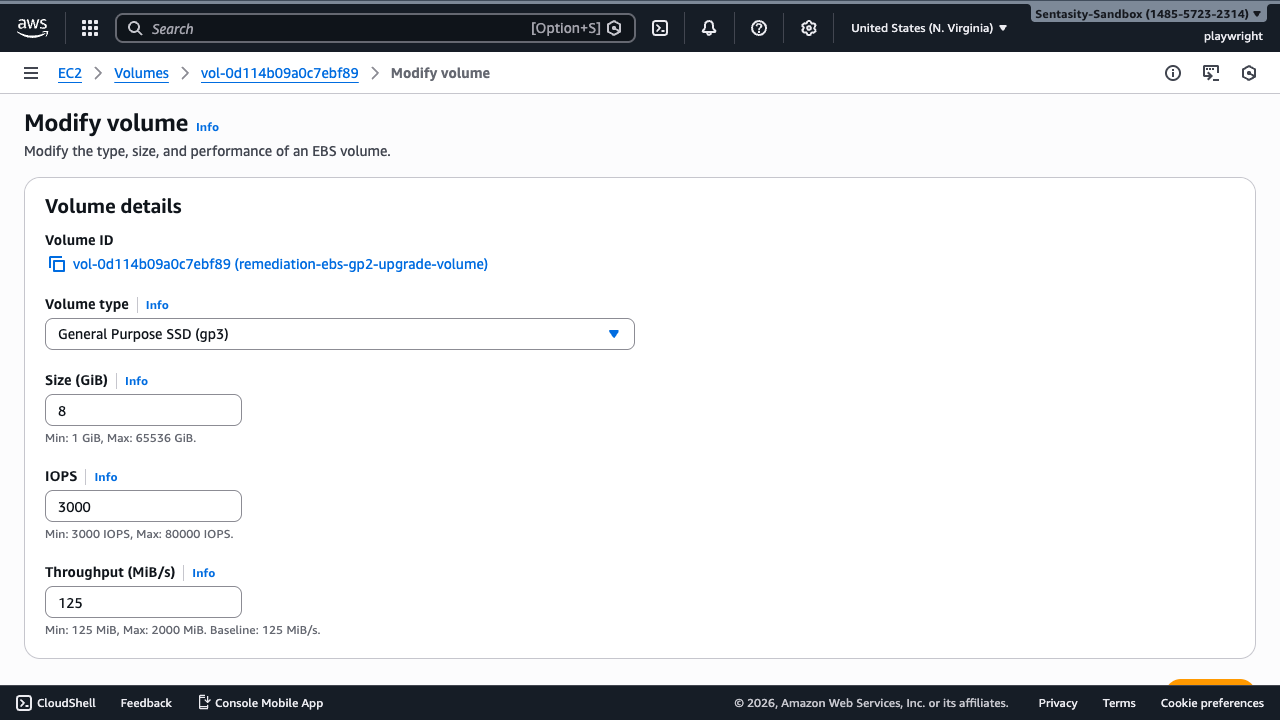Click the Size (GiB) input field
The height and width of the screenshot is (720, 1280).
[143, 410]
